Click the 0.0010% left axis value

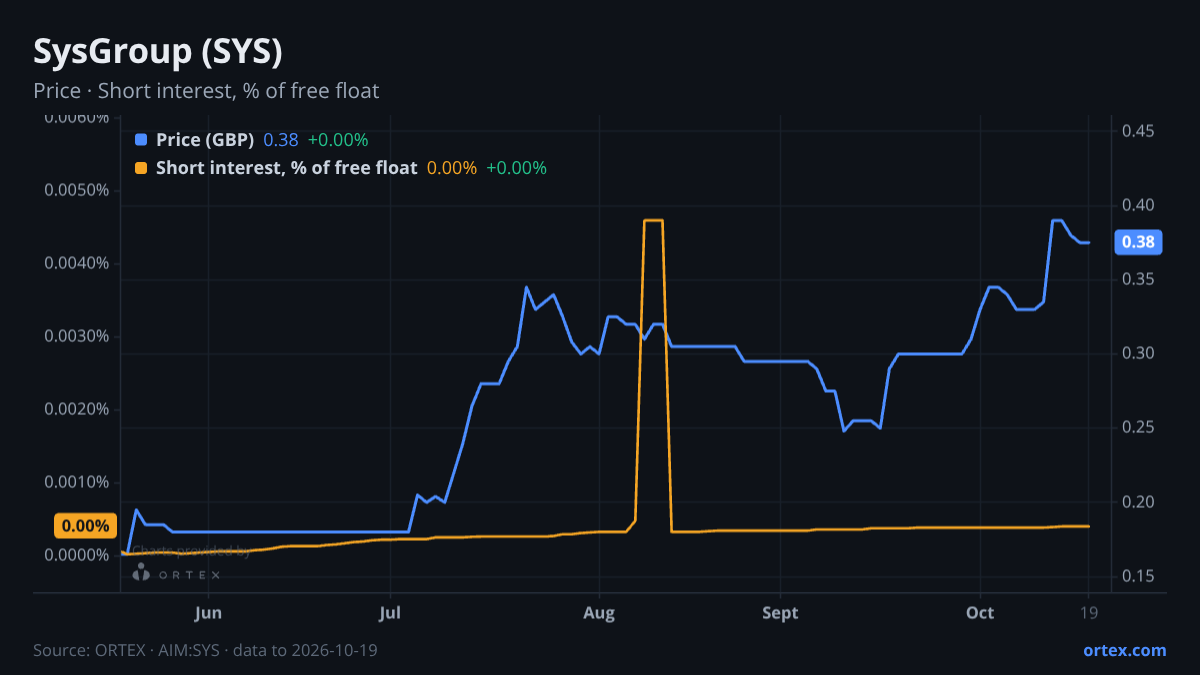[x=77, y=482]
